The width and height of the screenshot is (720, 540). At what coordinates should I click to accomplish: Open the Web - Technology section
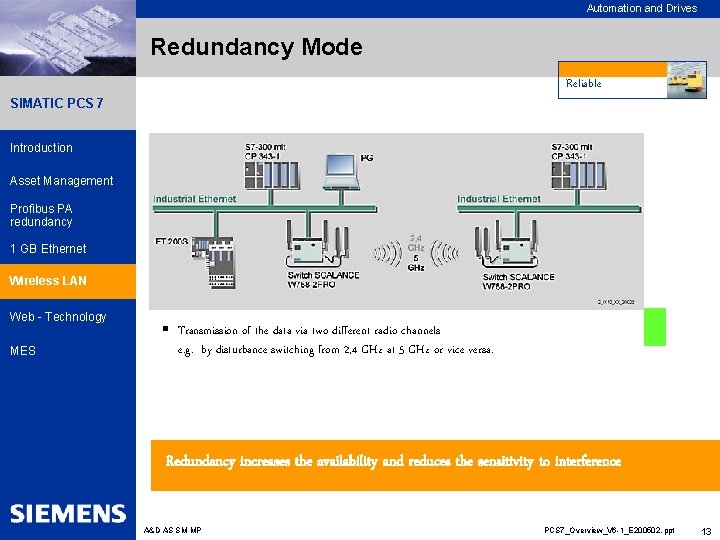click(x=58, y=317)
